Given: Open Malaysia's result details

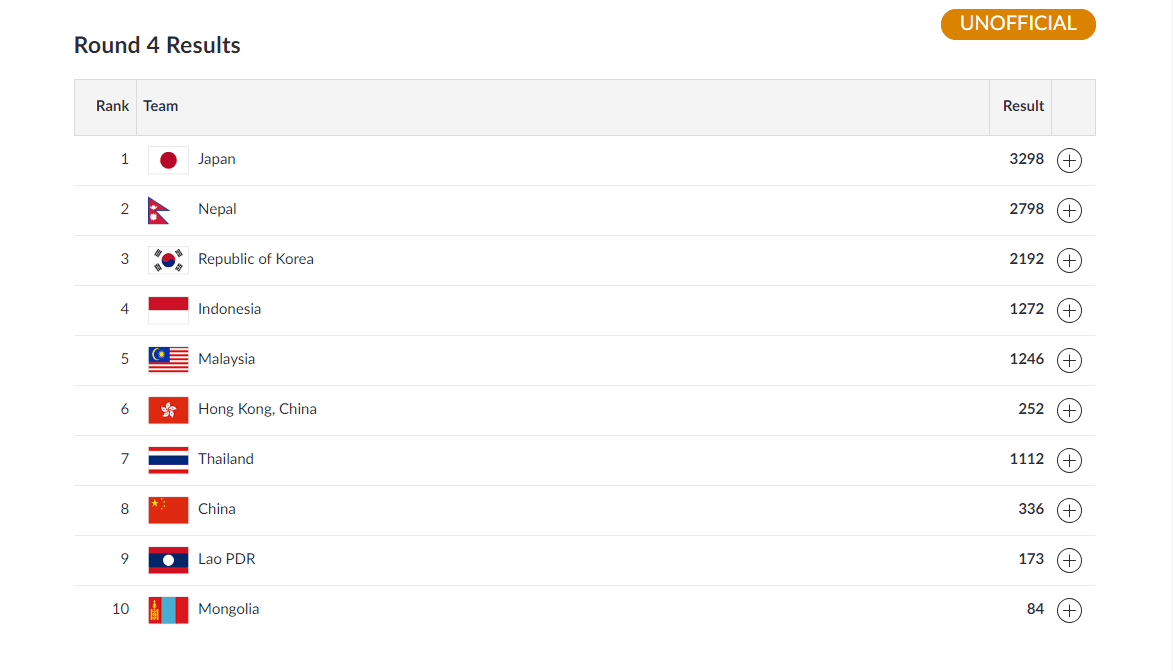Looking at the screenshot, I should pyautogui.click(x=1069, y=360).
